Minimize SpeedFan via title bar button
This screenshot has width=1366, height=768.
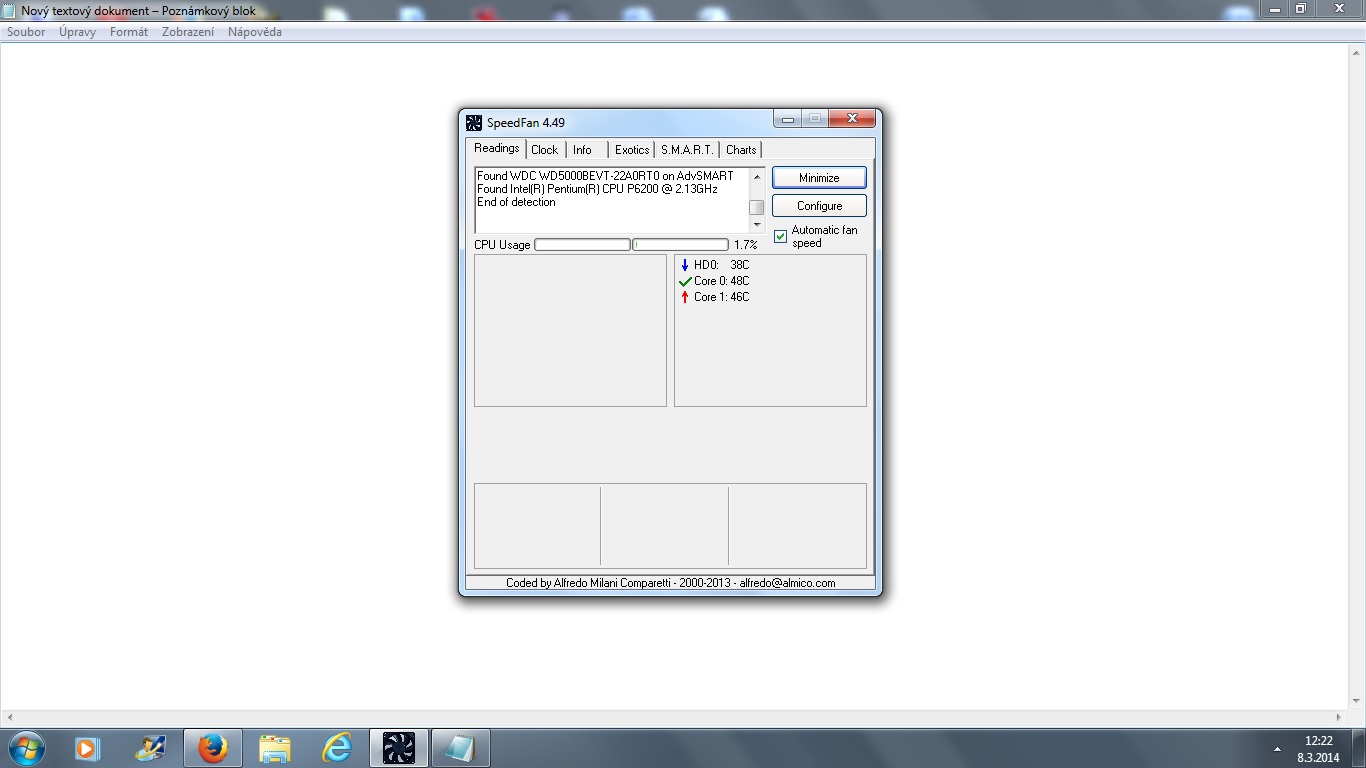click(x=788, y=119)
